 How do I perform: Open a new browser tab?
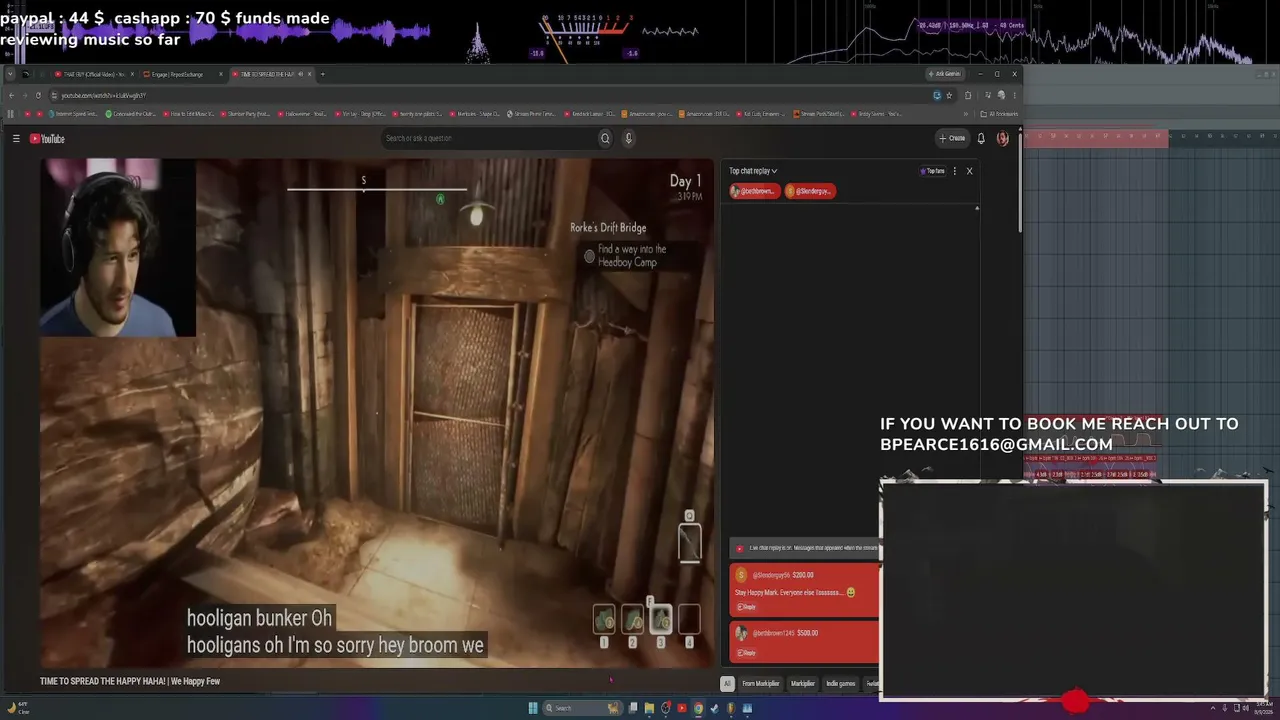click(x=323, y=74)
